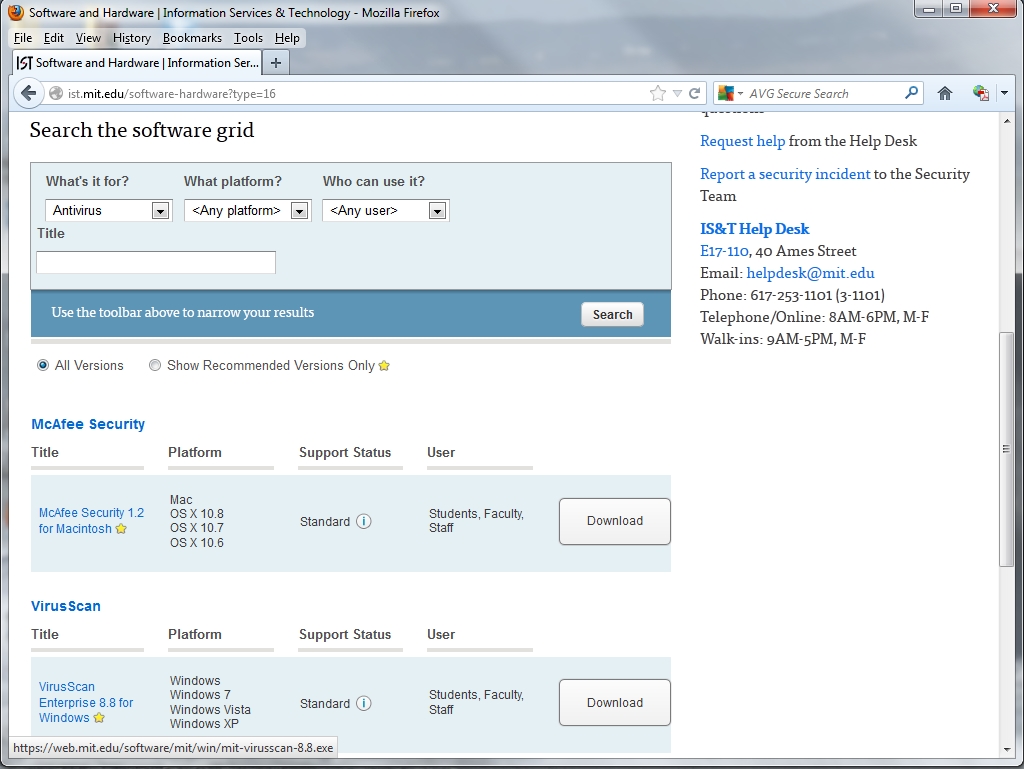Click the Title text input field
The image size is (1024, 769).
click(156, 263)
